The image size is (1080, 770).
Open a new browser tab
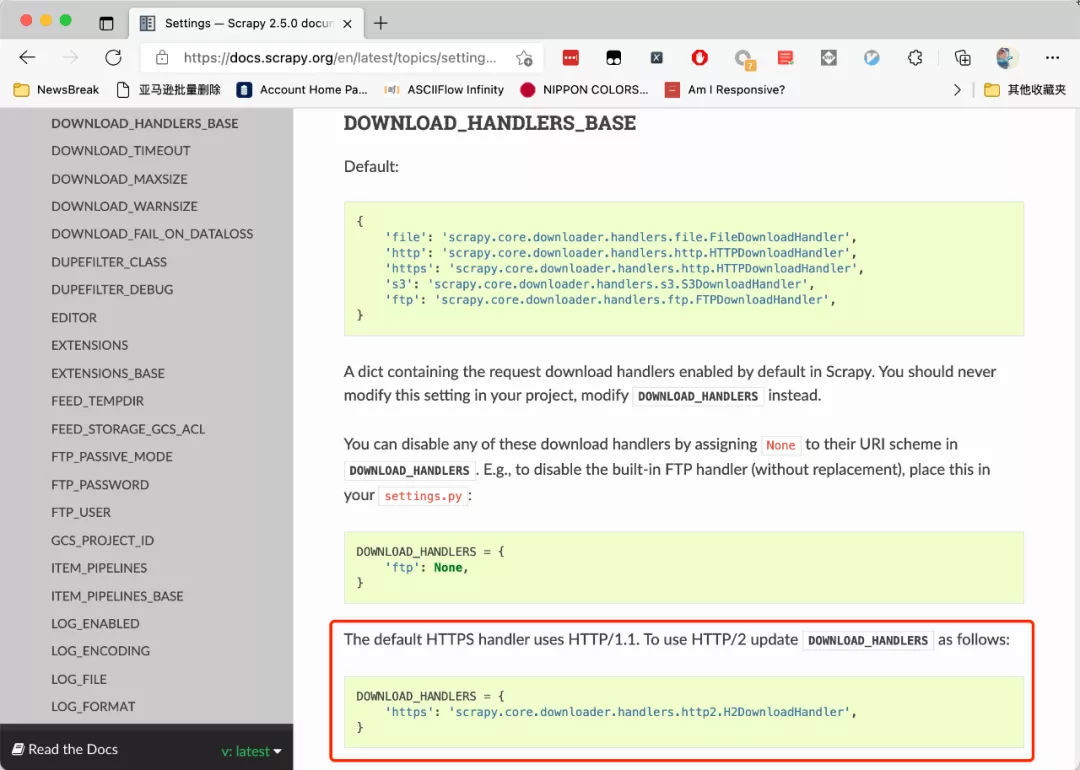click(x=380, y=23)
